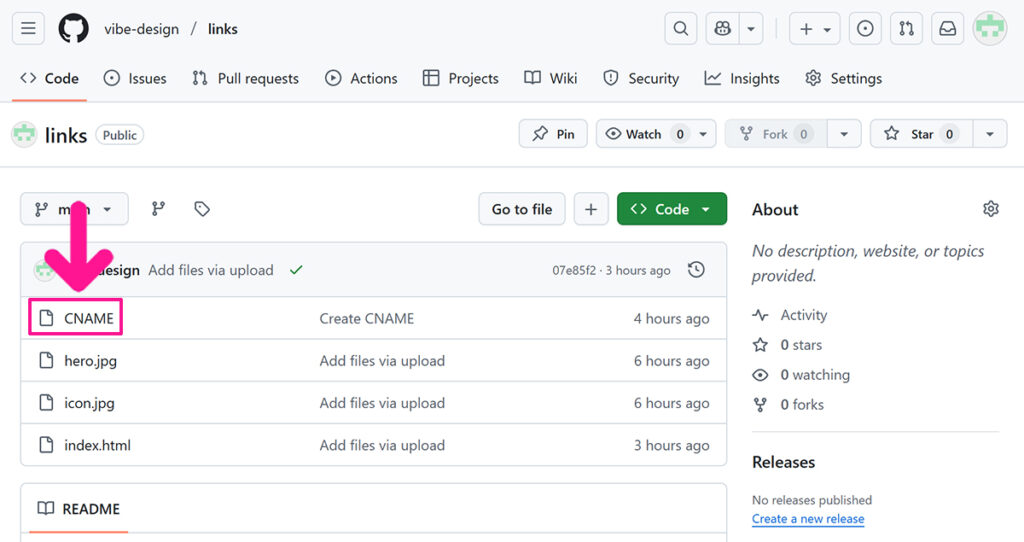The image size is (1024, 542).
Task: Edit repository details with gear icon
Action: 990,209
